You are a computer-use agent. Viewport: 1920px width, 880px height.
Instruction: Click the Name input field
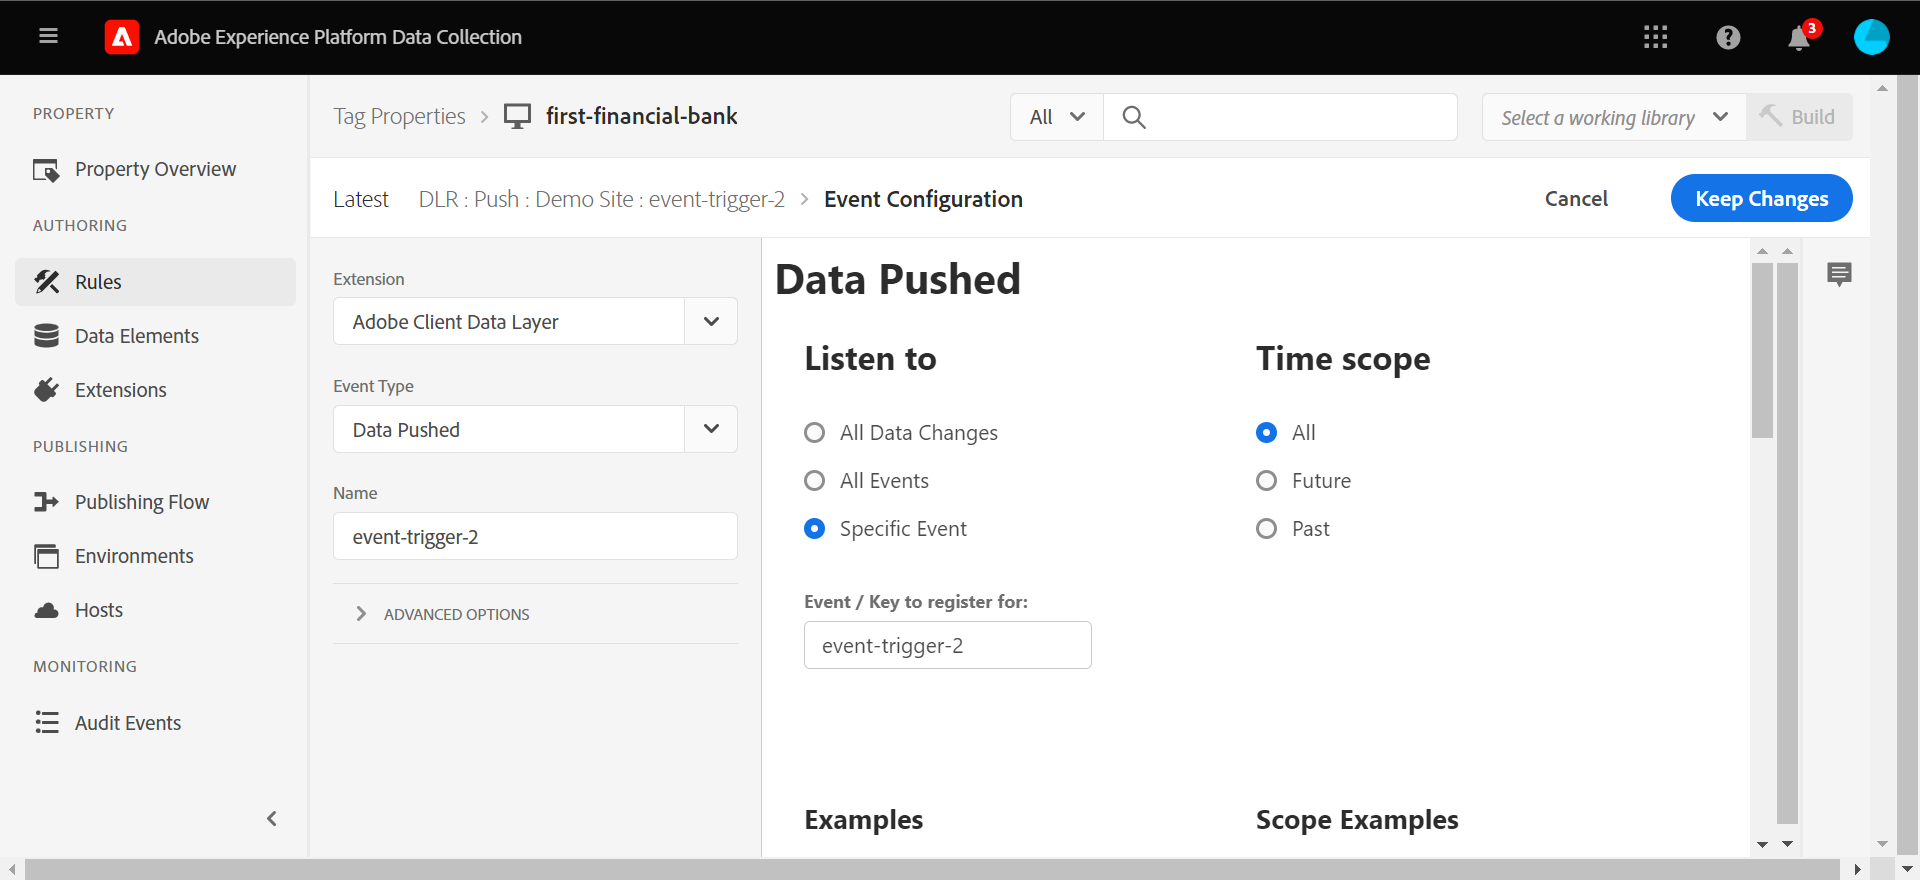[535, 536]
